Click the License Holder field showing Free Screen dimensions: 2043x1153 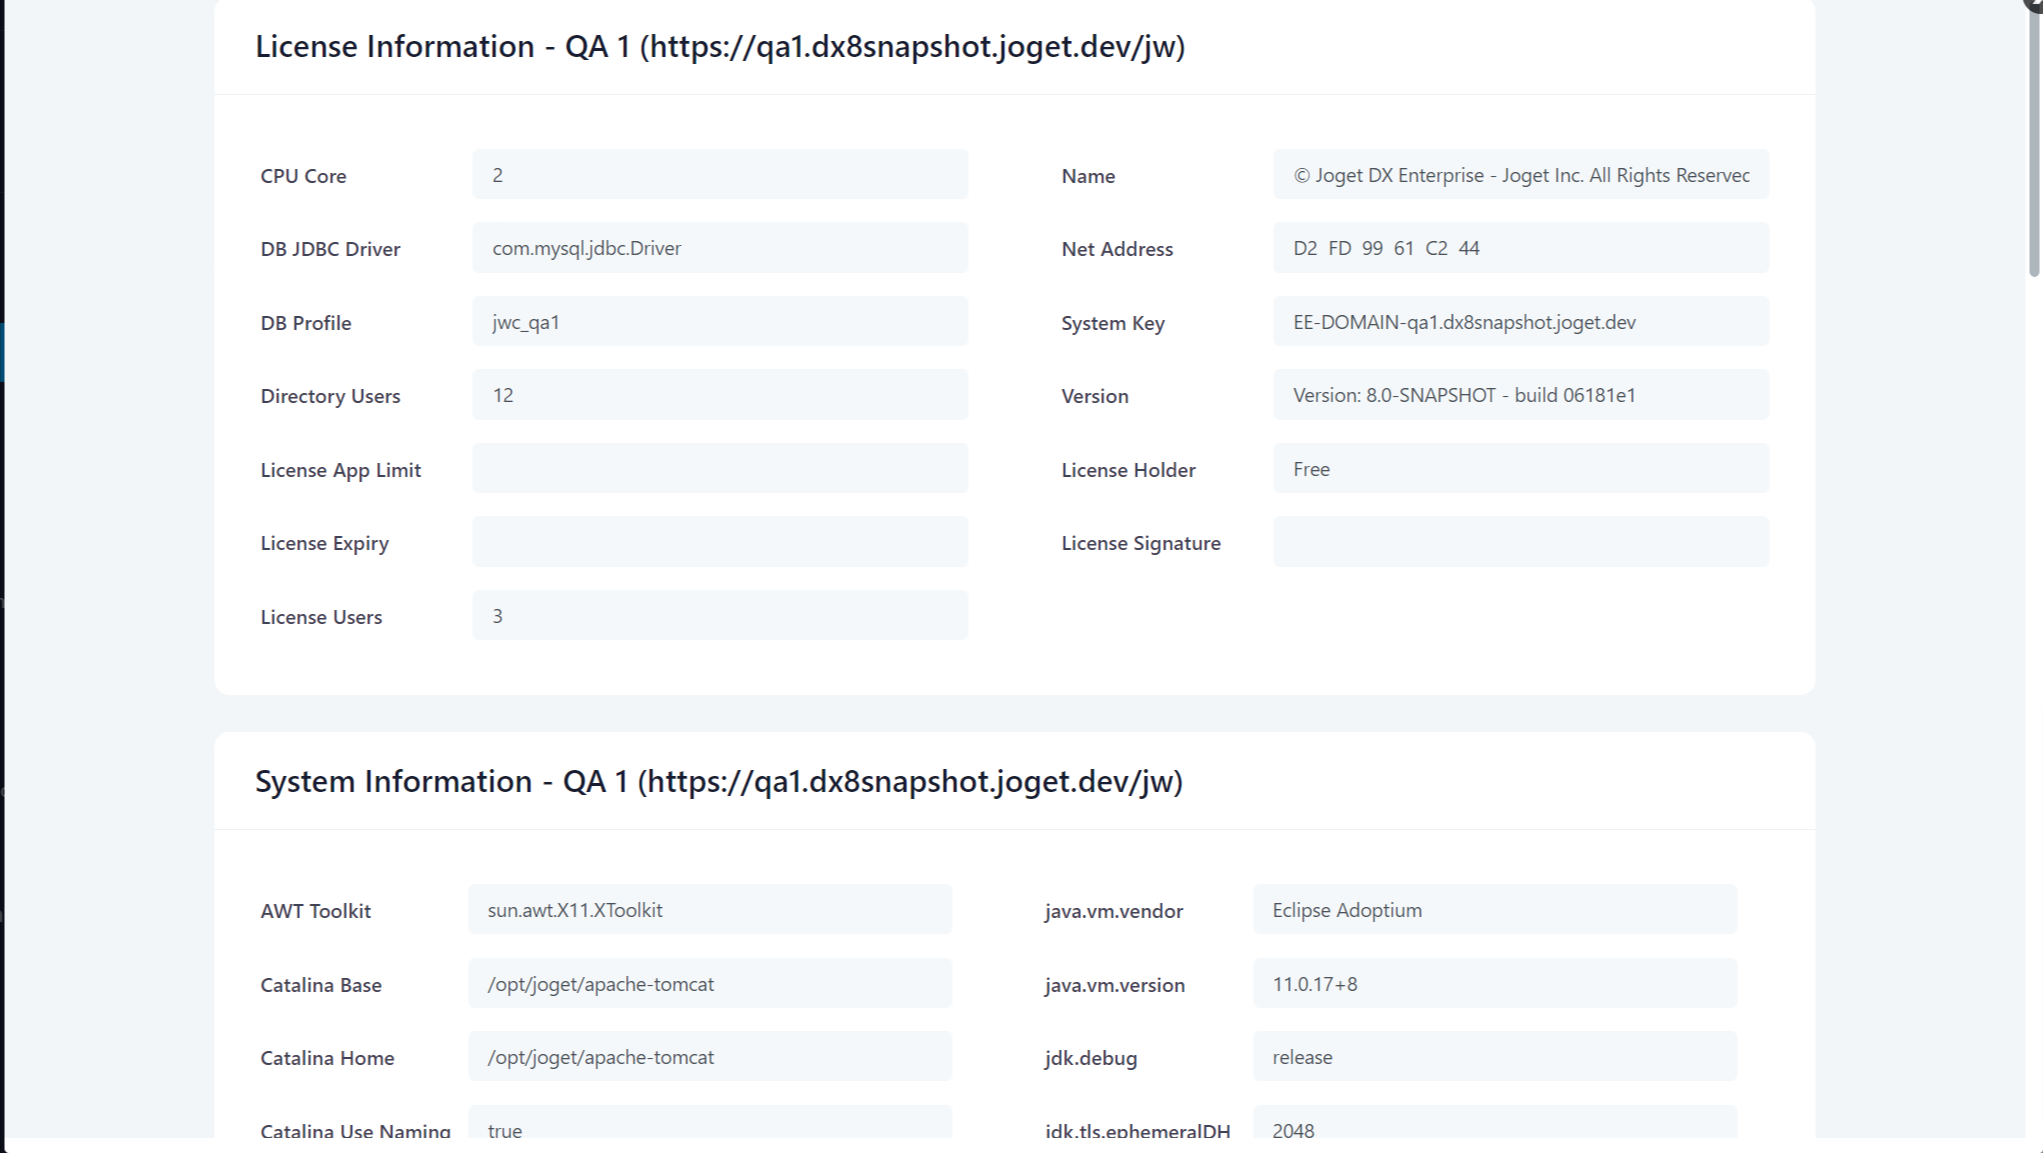(x=1520, y=469)
